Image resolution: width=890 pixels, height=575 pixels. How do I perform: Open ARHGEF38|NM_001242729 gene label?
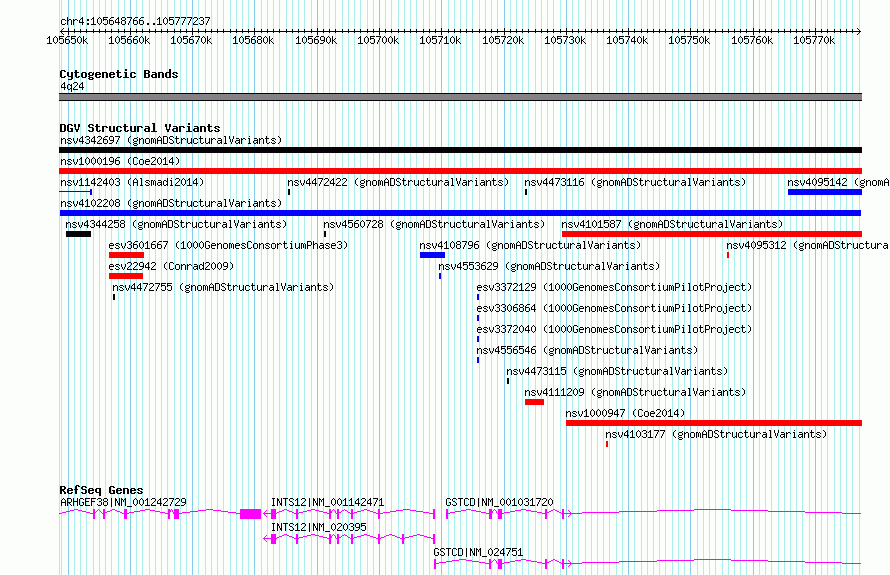coord(123,502)
